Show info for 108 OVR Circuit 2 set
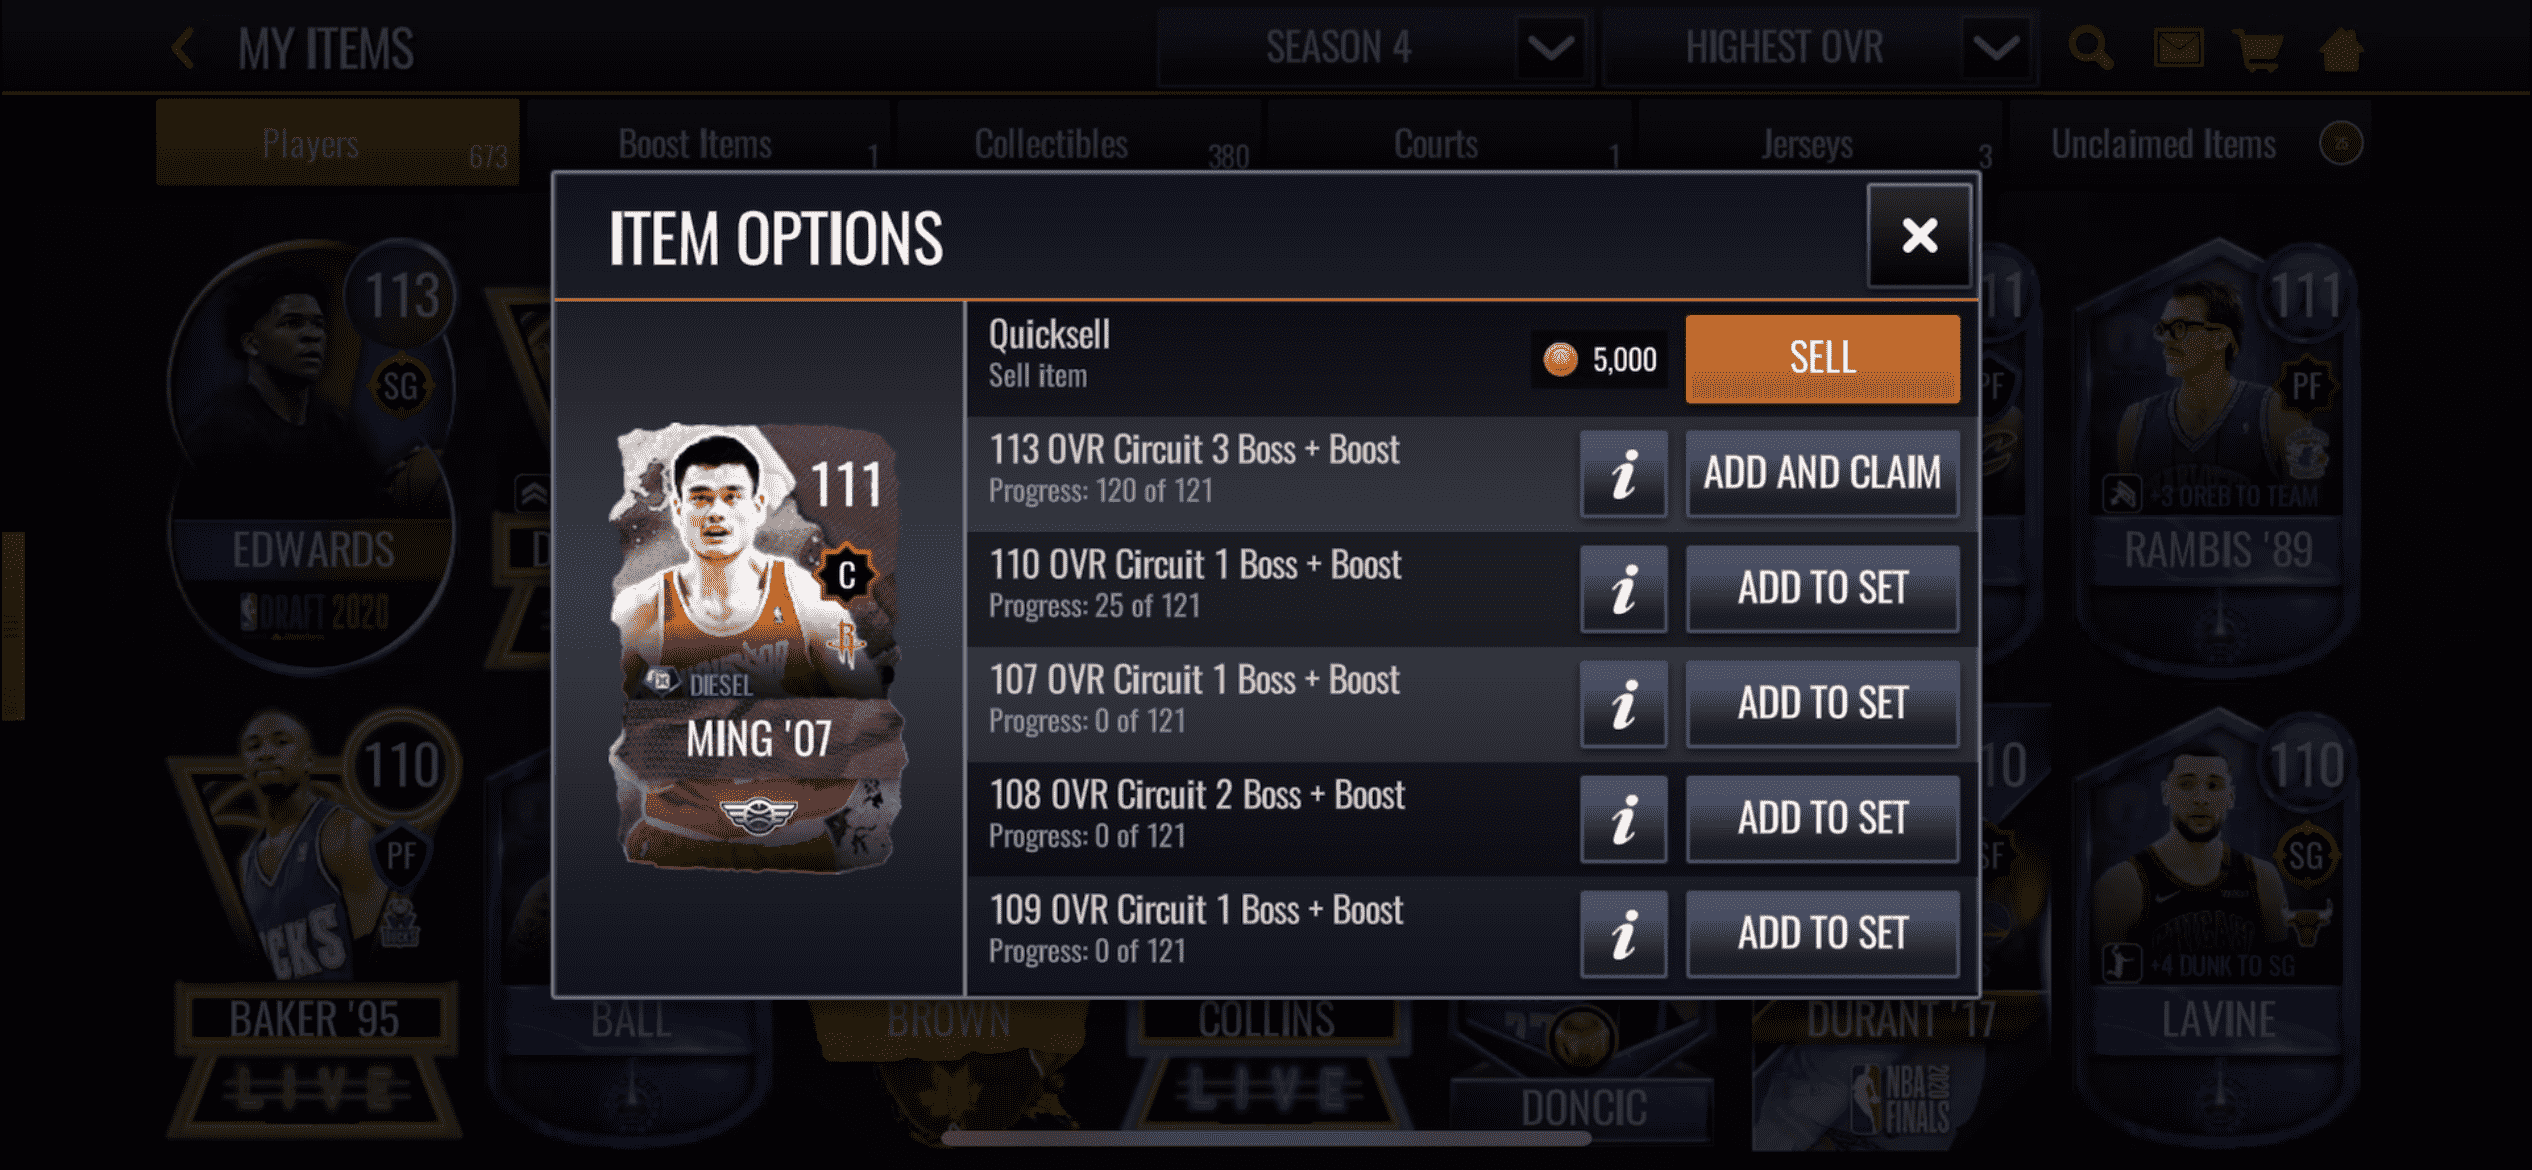This screenshot has height=1170, width=2532. coord(1623,818)
